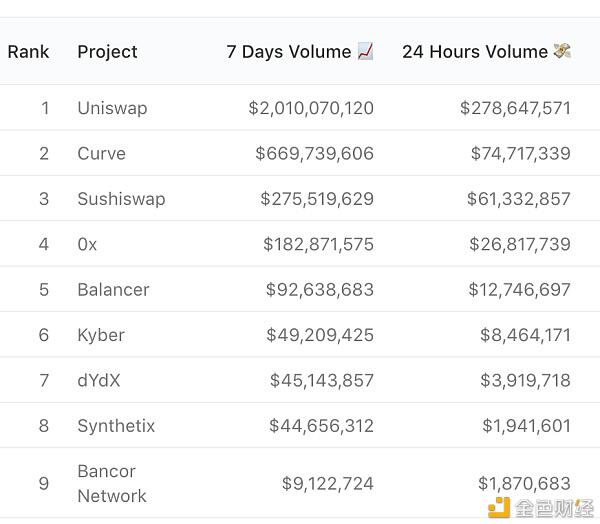The height and width of the screenshot is (524, 600).
Task: Click Curve's 24-hour volume $74,717,339
Action: click(520, 153)
